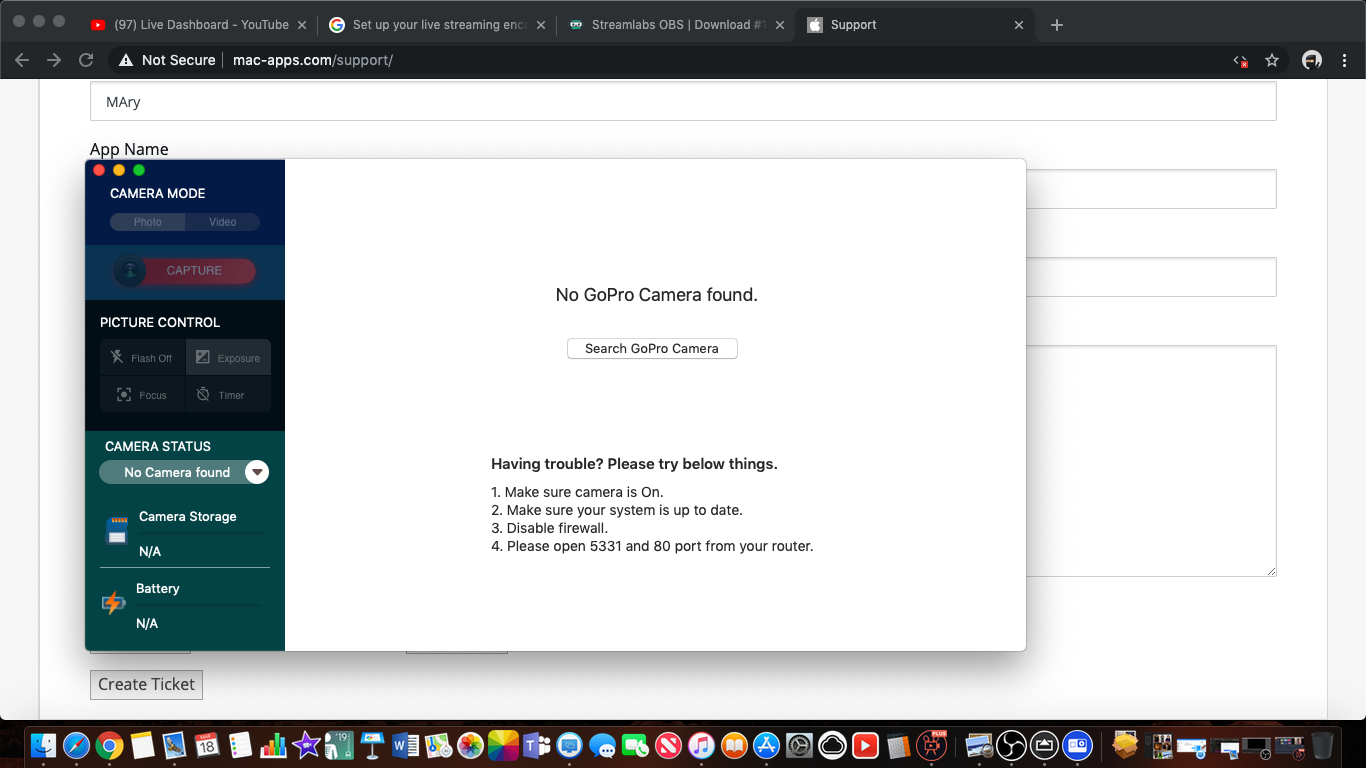Open Calendar from the Dock

[206, 744]
